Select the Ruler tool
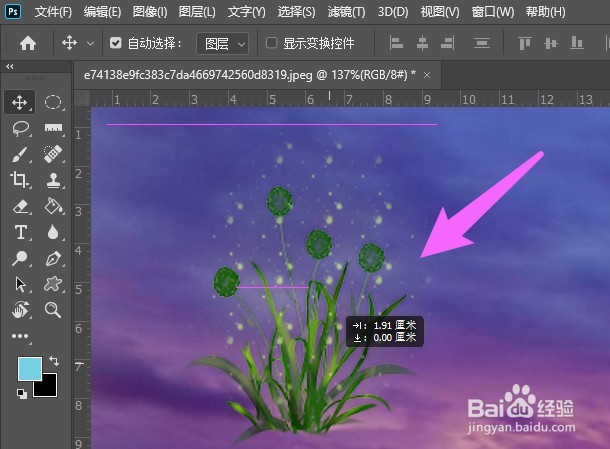This screenshot has width=610, height=449. tap(53, 128)
